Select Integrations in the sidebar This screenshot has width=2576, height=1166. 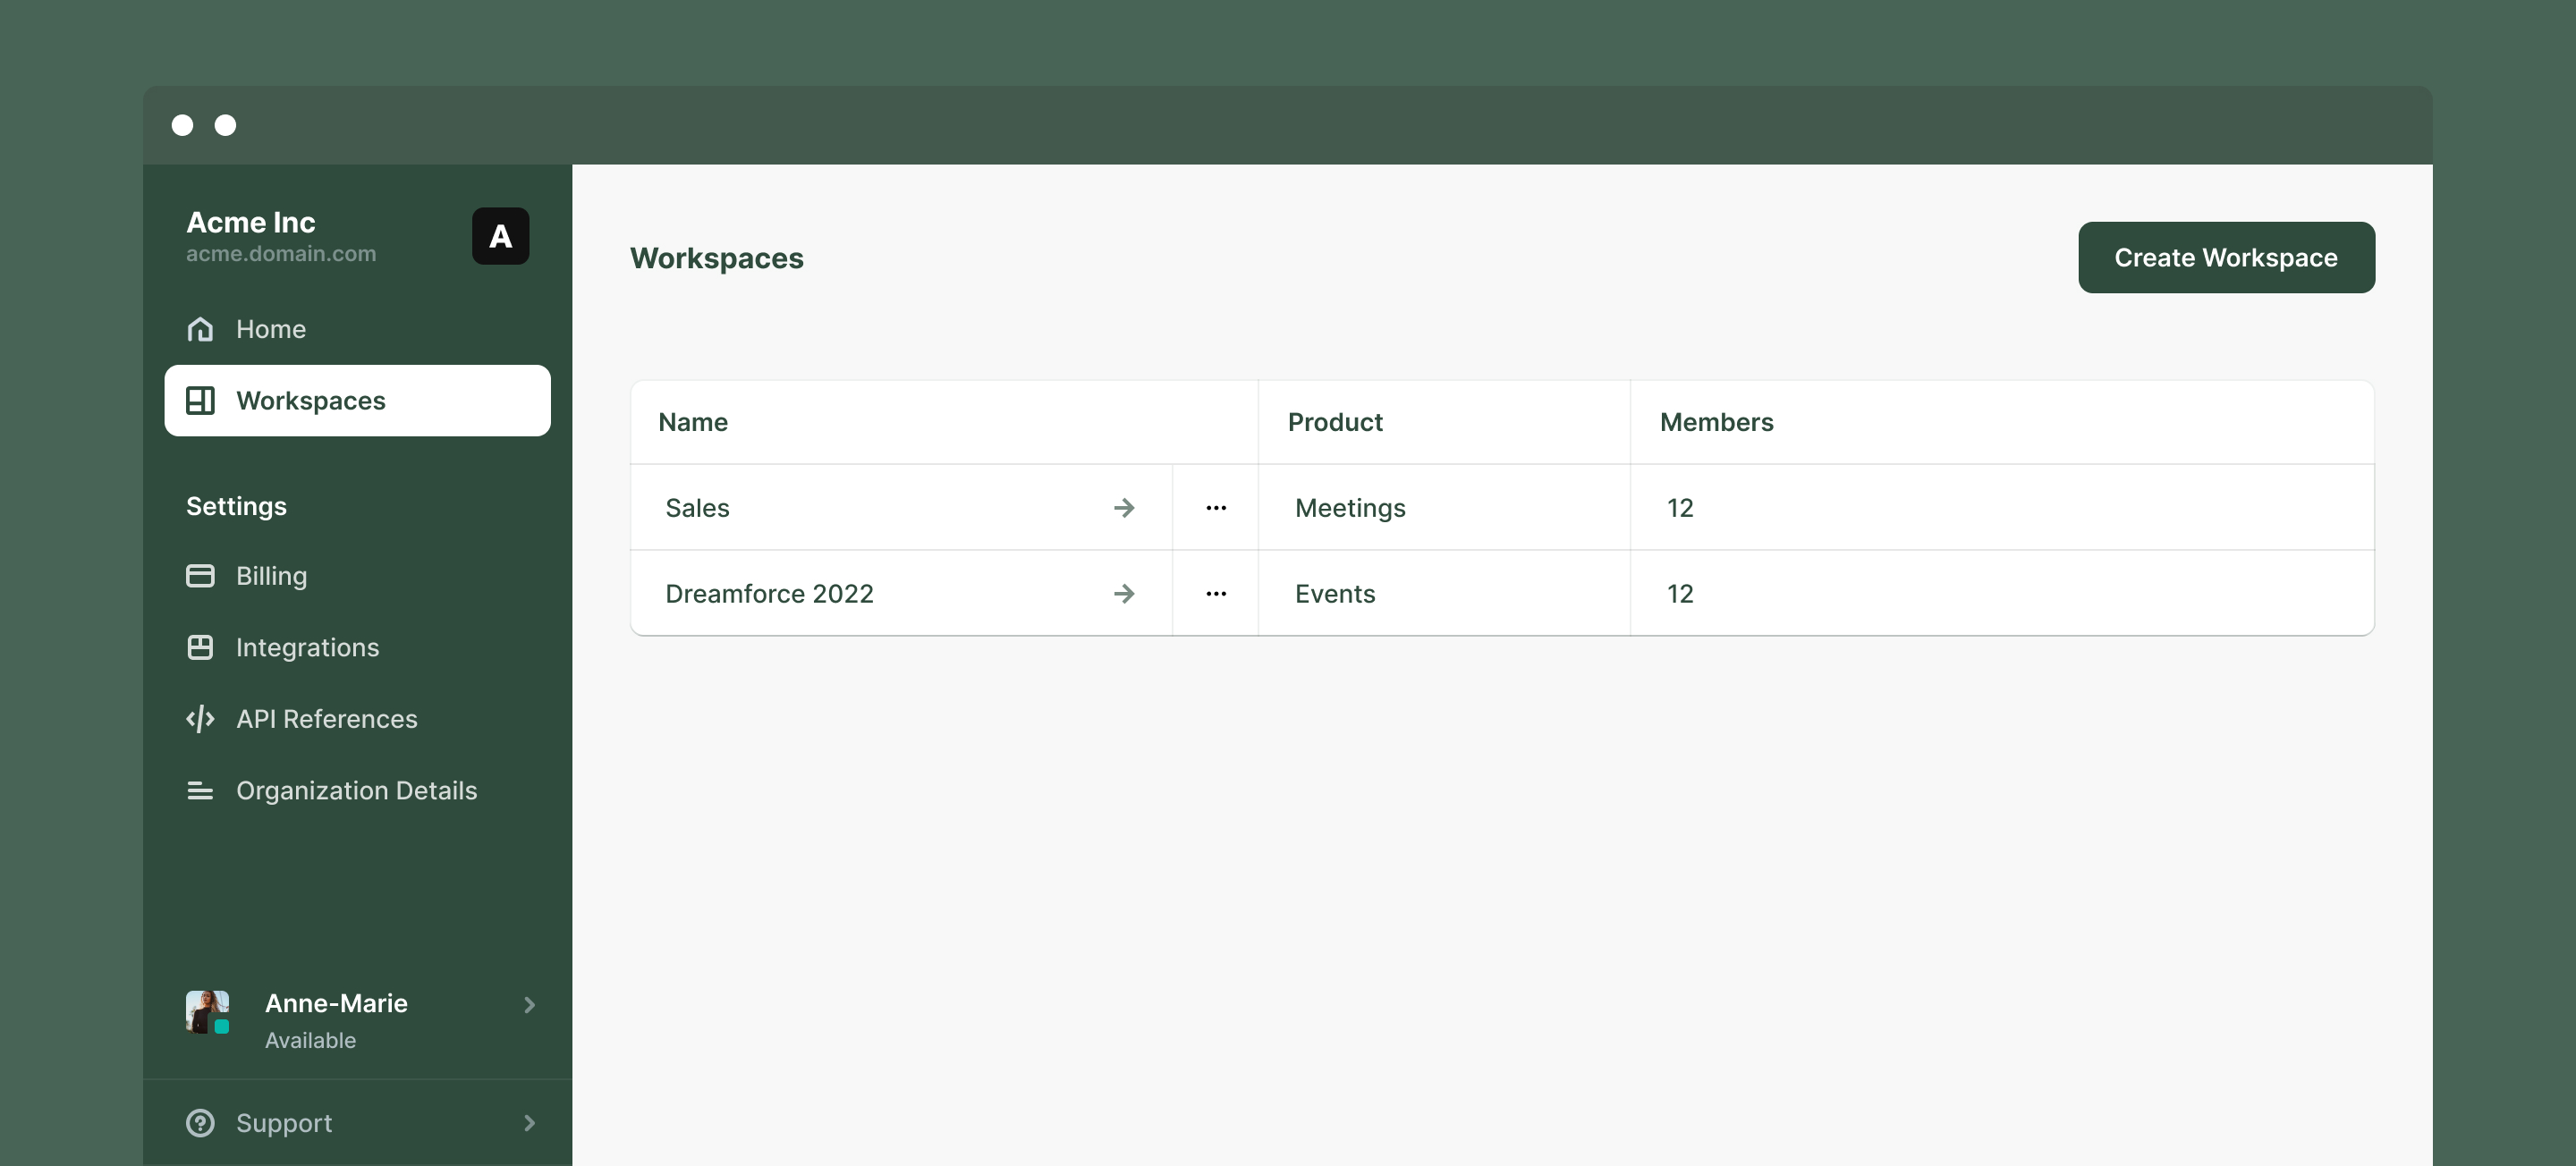(307, 648)
